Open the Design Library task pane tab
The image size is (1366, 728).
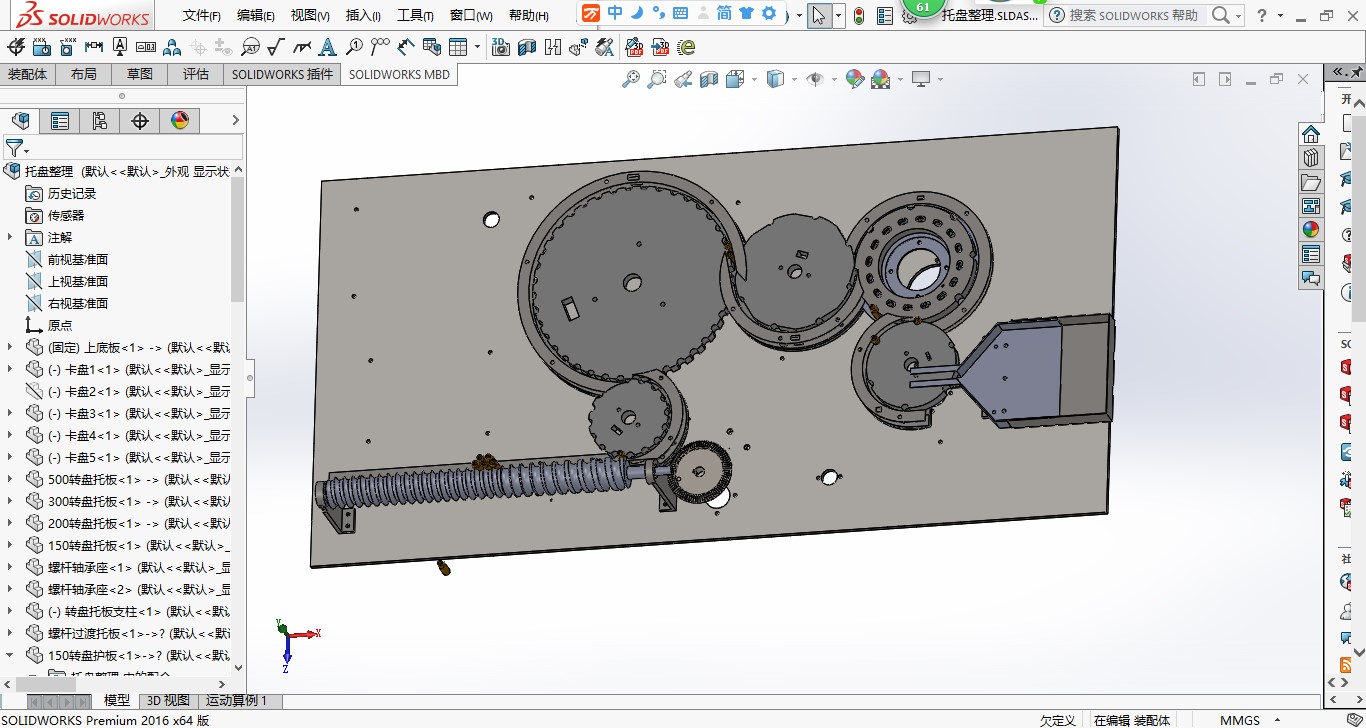point(1311,158)
